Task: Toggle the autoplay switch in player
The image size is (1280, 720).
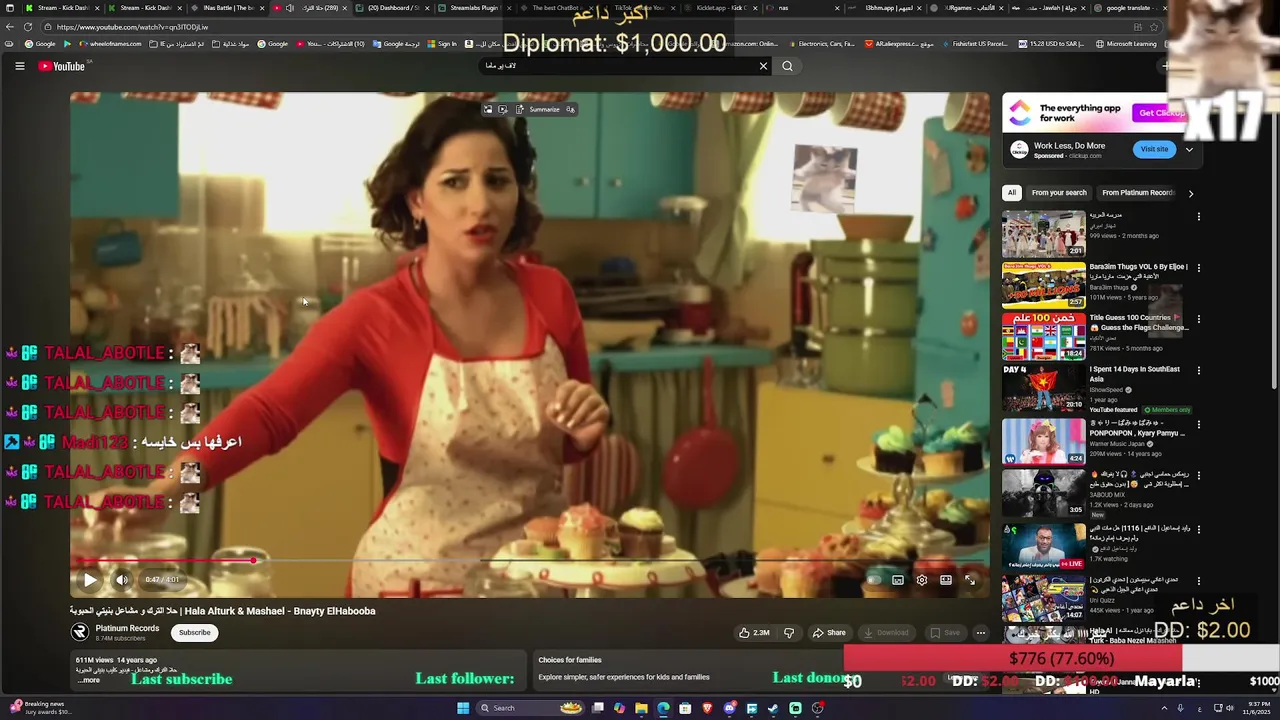Action: tap(874, 579)
